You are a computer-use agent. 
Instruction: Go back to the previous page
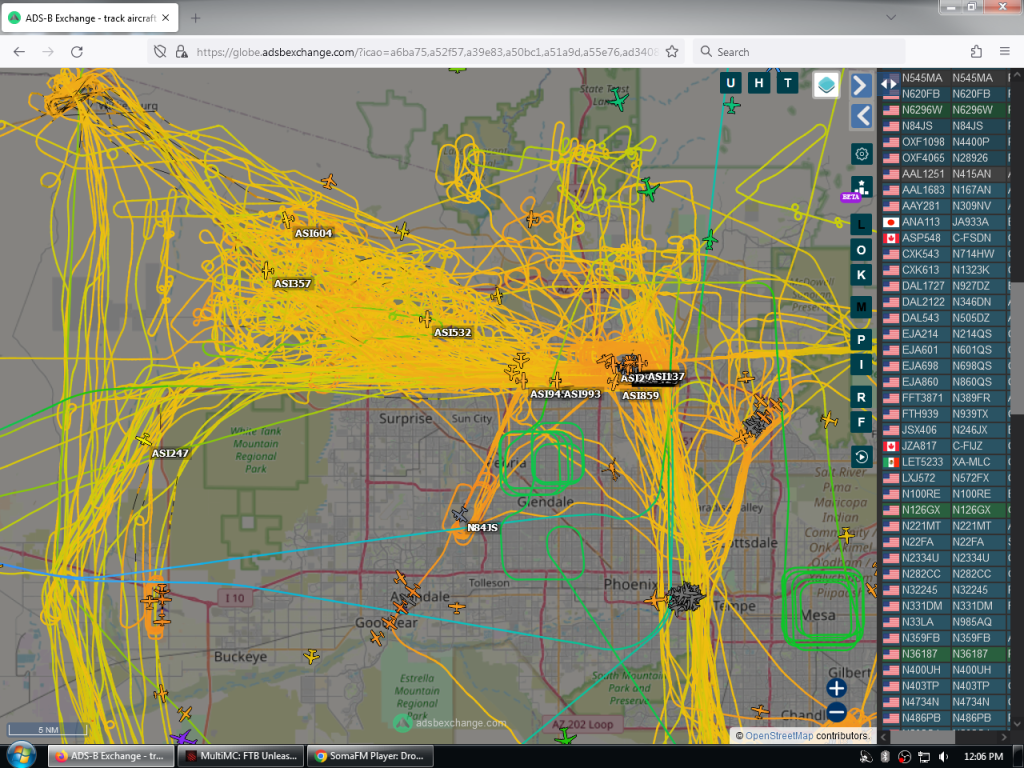pyautogui.click(x=19, y=52)
